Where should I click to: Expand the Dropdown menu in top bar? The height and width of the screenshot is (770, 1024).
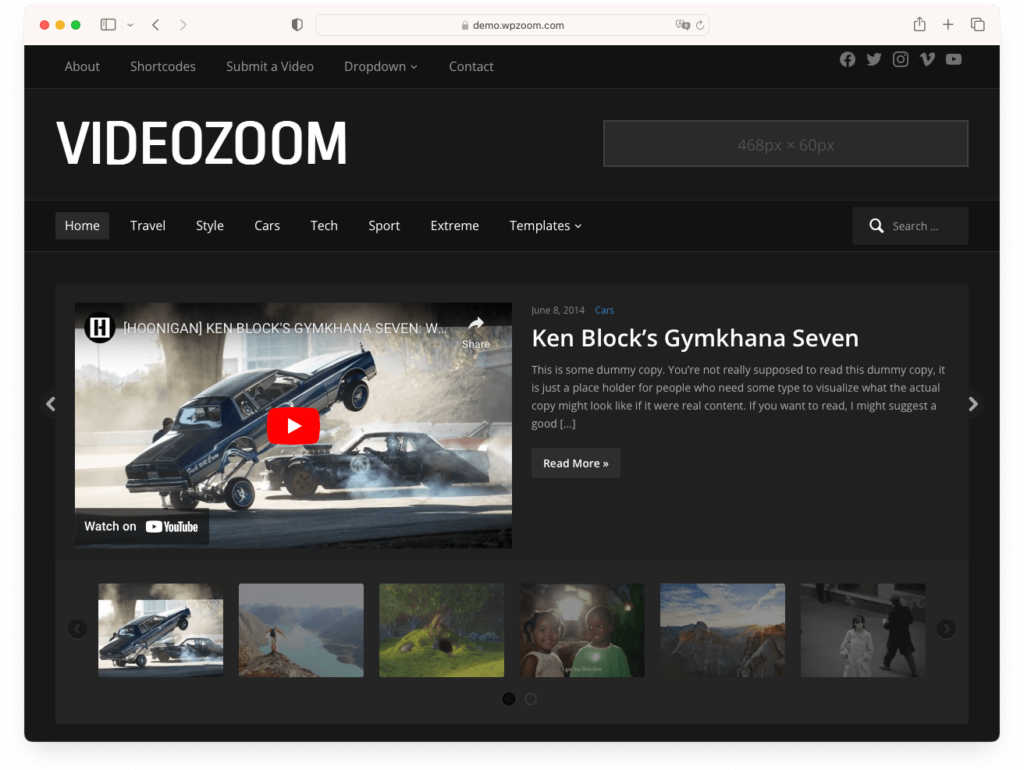[381, 67]
